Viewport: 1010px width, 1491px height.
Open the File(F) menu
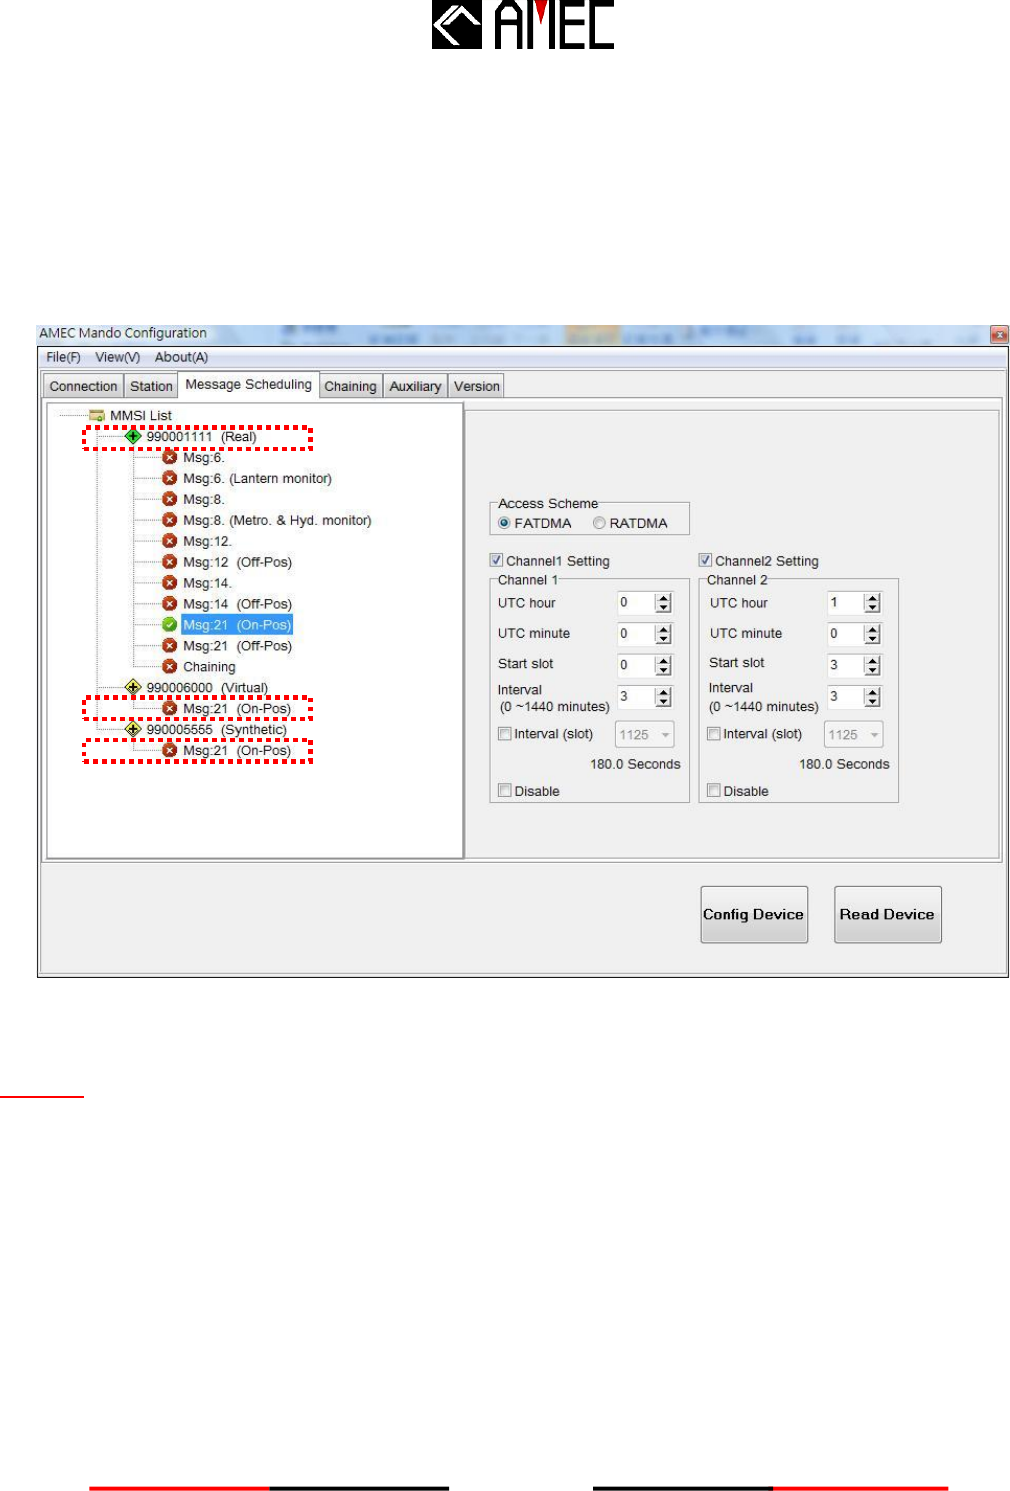click(x=63, y=357)
